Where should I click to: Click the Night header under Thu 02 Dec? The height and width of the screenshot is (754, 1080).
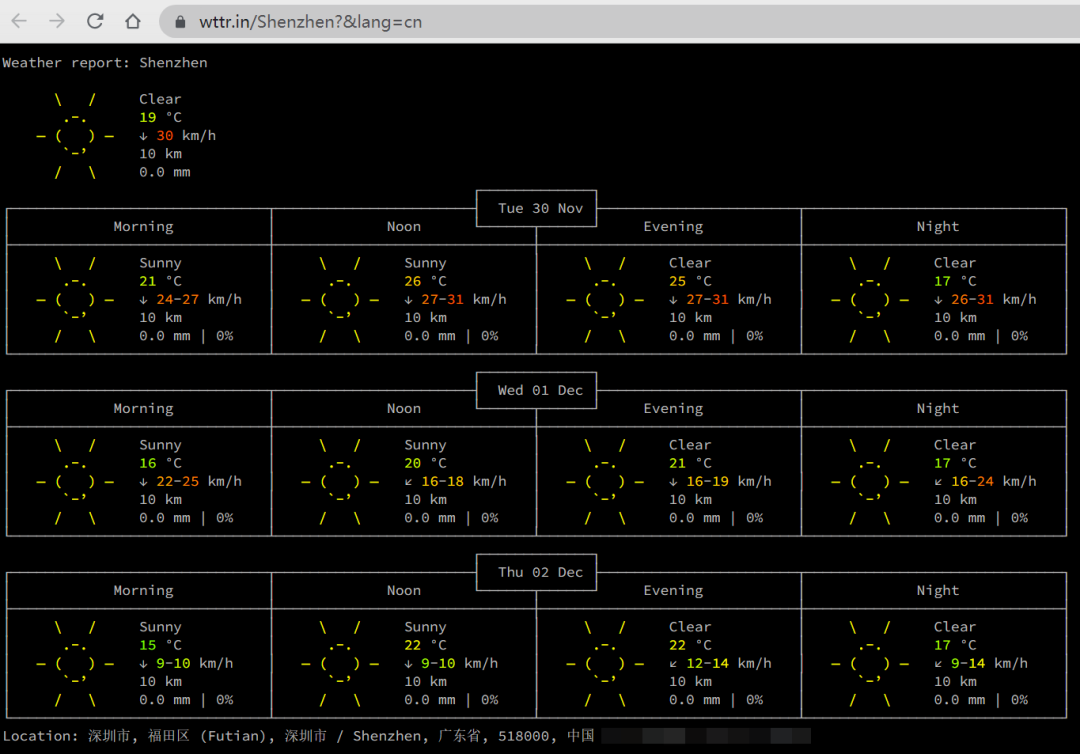937,590
